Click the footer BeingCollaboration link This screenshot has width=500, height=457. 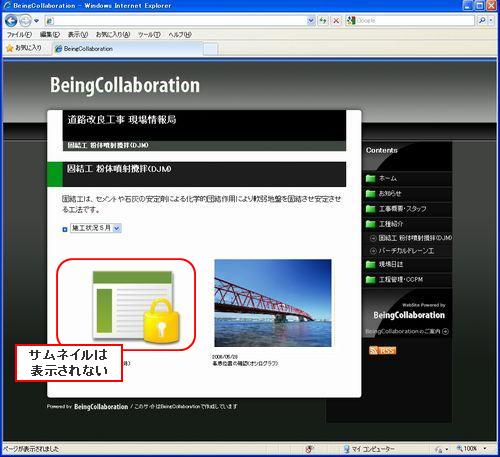[x=101, y=407]
